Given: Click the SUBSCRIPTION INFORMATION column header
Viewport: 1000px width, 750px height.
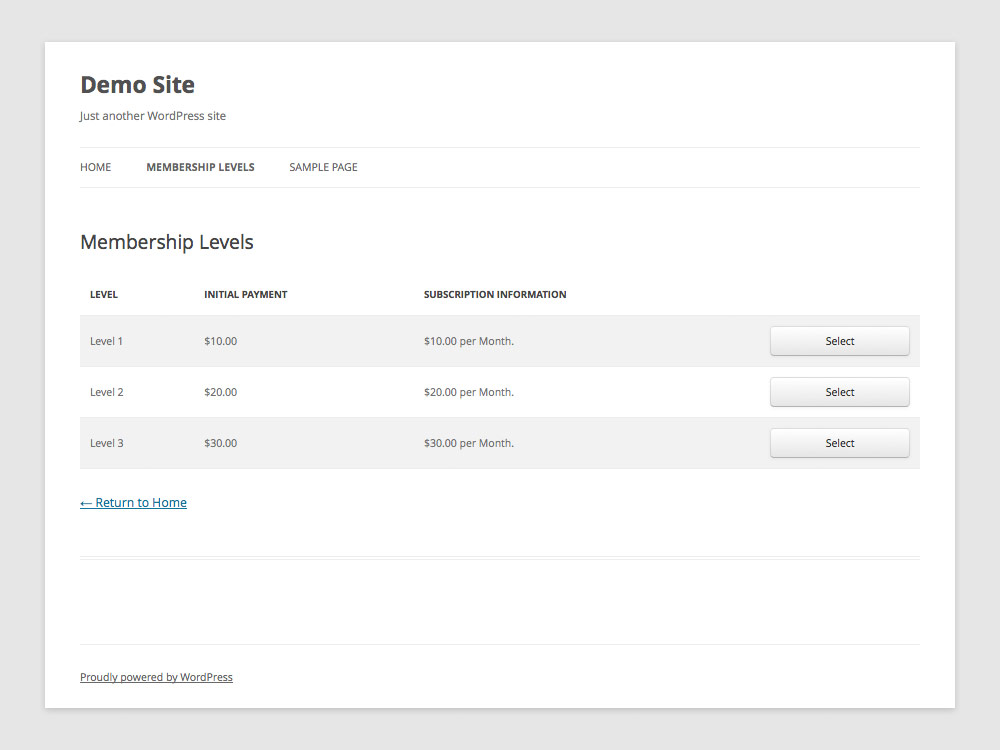Looking at the screenshot, I should [x=495, y=295].
